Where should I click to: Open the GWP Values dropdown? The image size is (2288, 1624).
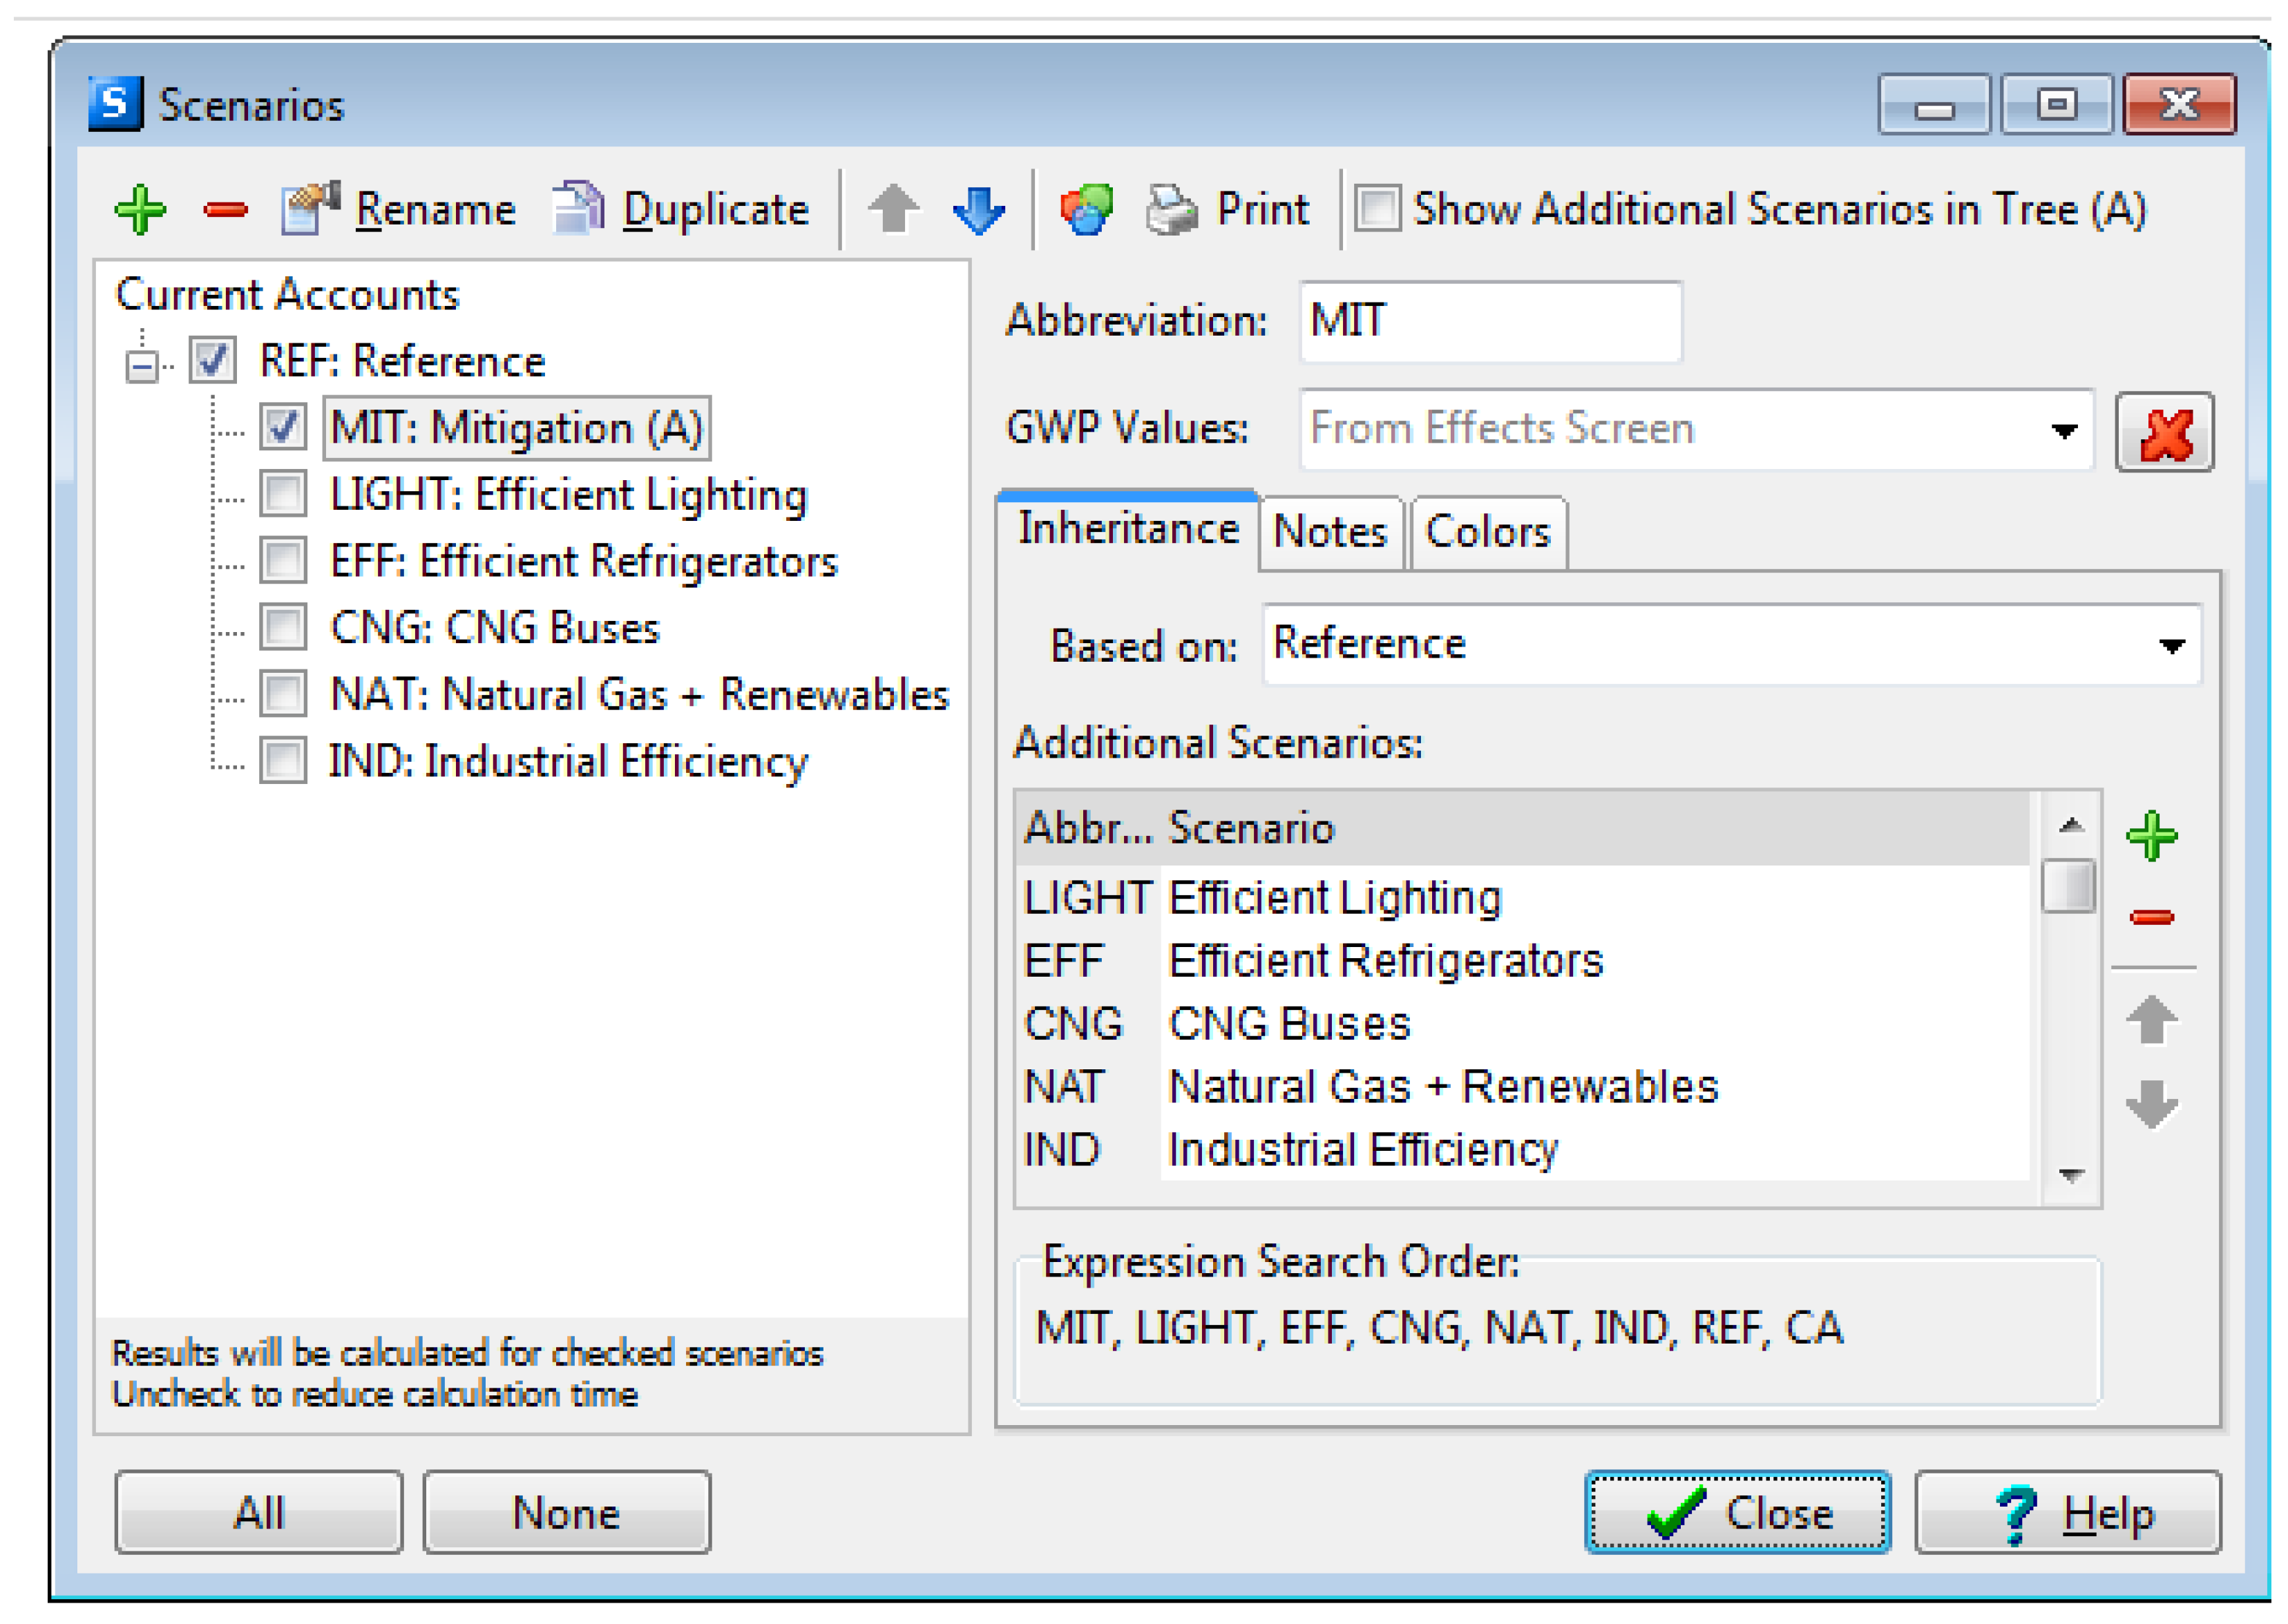coord(2064,430)
